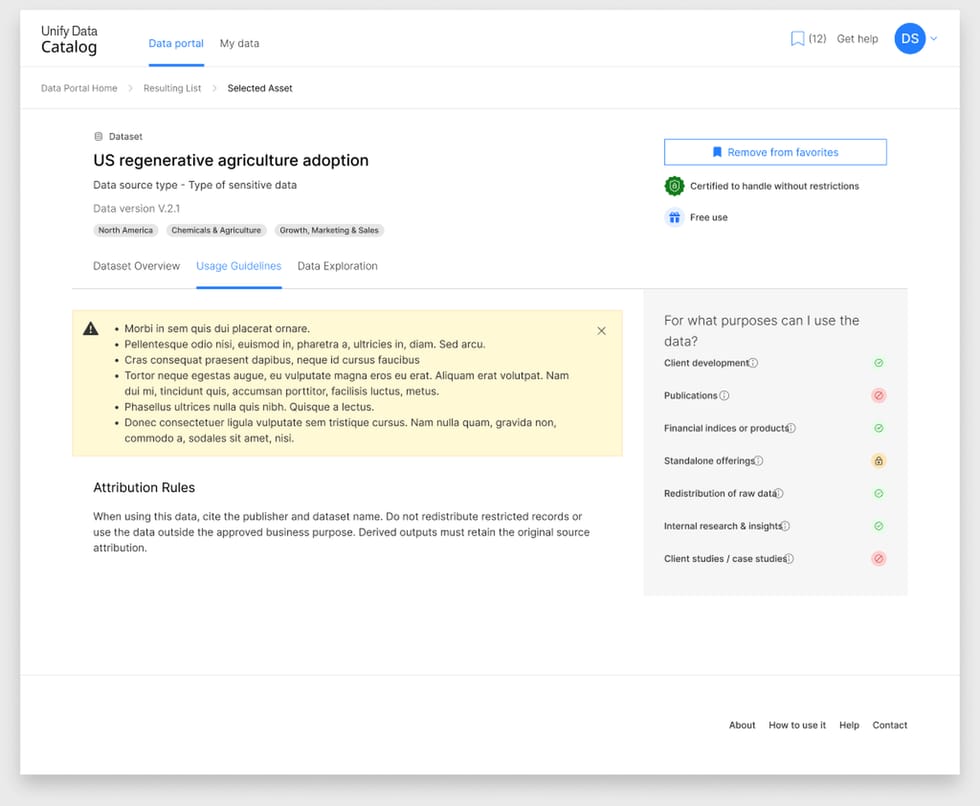Click Remove from favorites button
Viewport: 980px width, 806px height.
[775, 152]
